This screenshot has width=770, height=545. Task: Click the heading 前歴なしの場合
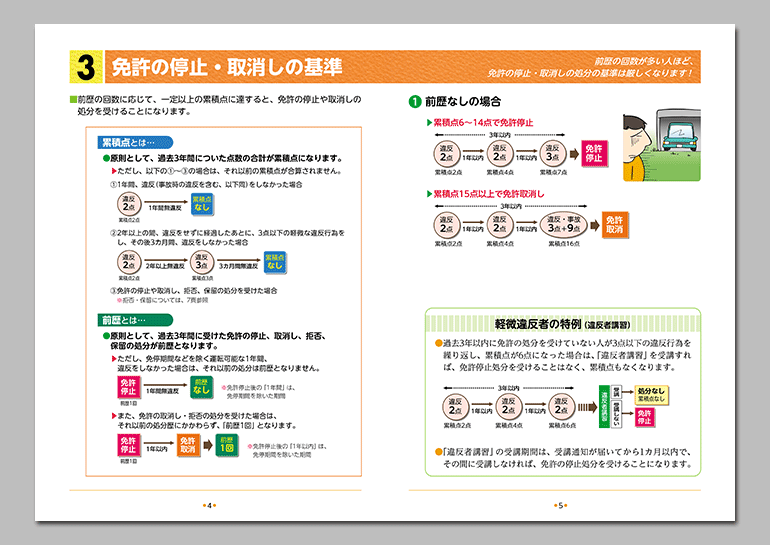coord(463,102)
